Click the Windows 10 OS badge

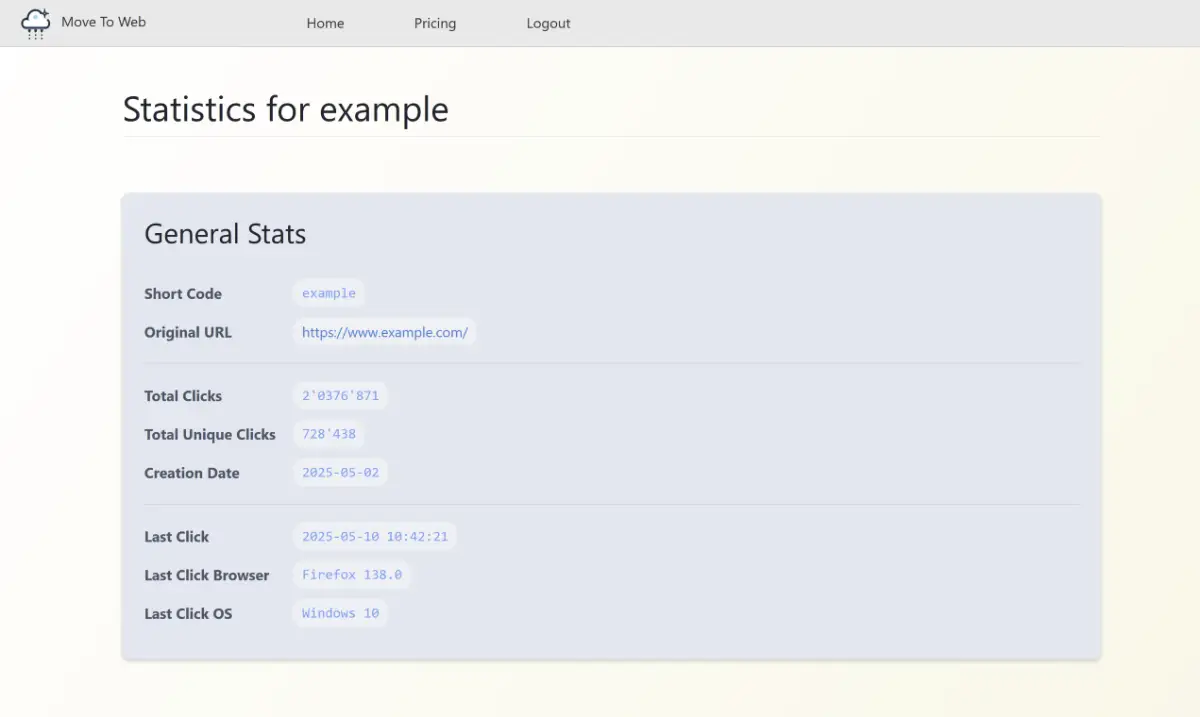coord(340,613)
